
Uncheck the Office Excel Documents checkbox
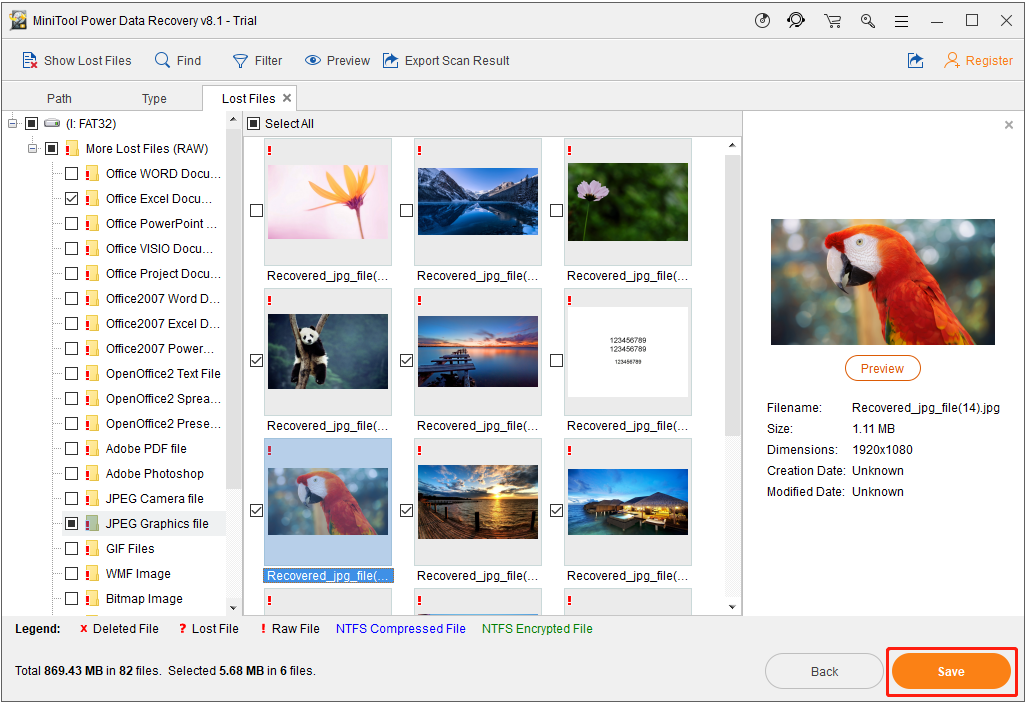click(71, 199)
